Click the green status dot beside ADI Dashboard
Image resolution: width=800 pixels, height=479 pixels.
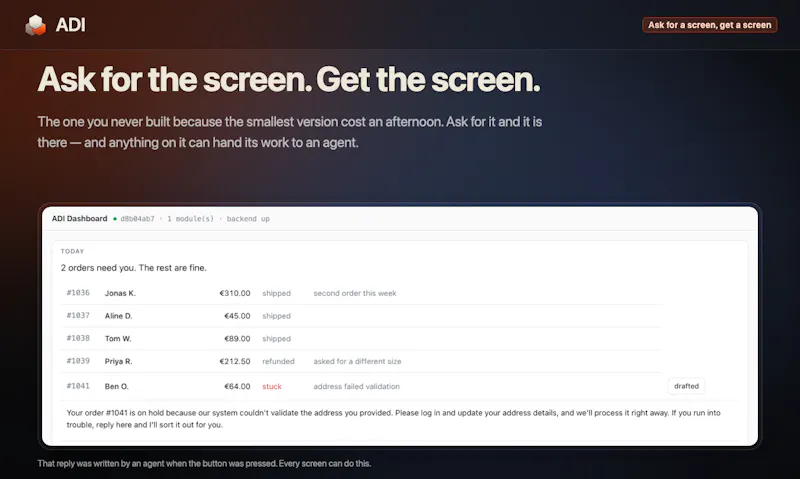(115, 219)
